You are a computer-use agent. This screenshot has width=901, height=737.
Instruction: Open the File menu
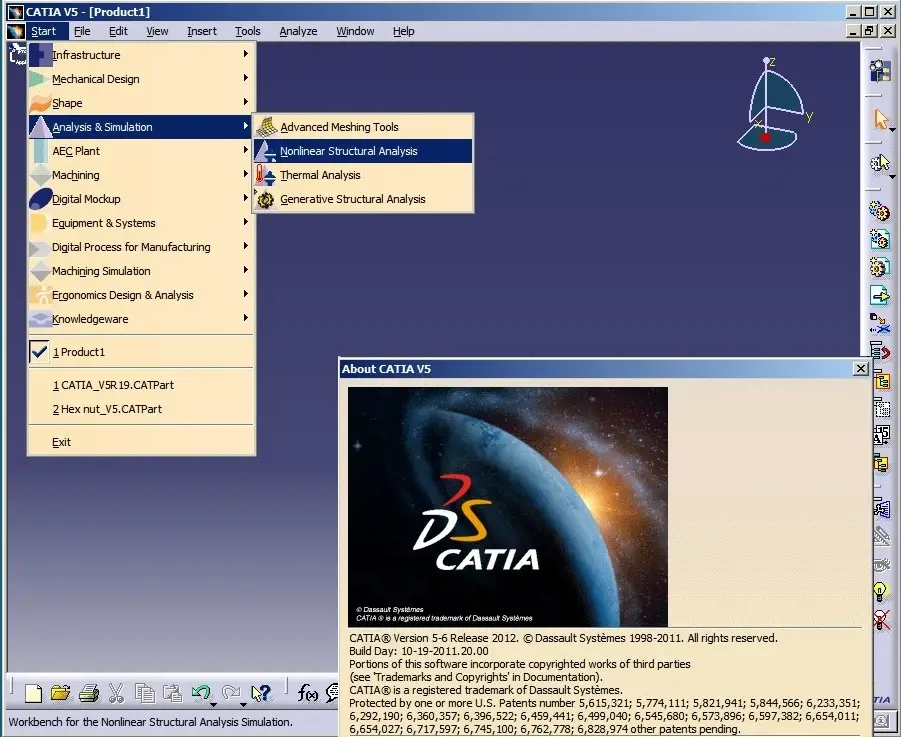(x=82, y=31)
